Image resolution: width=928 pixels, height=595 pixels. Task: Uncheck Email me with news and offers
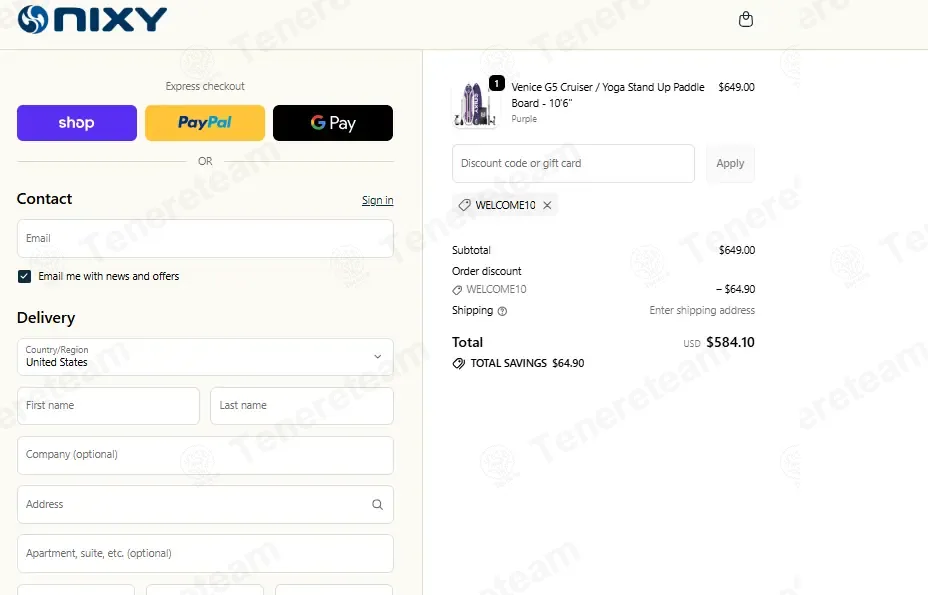(x=24, y=276)
